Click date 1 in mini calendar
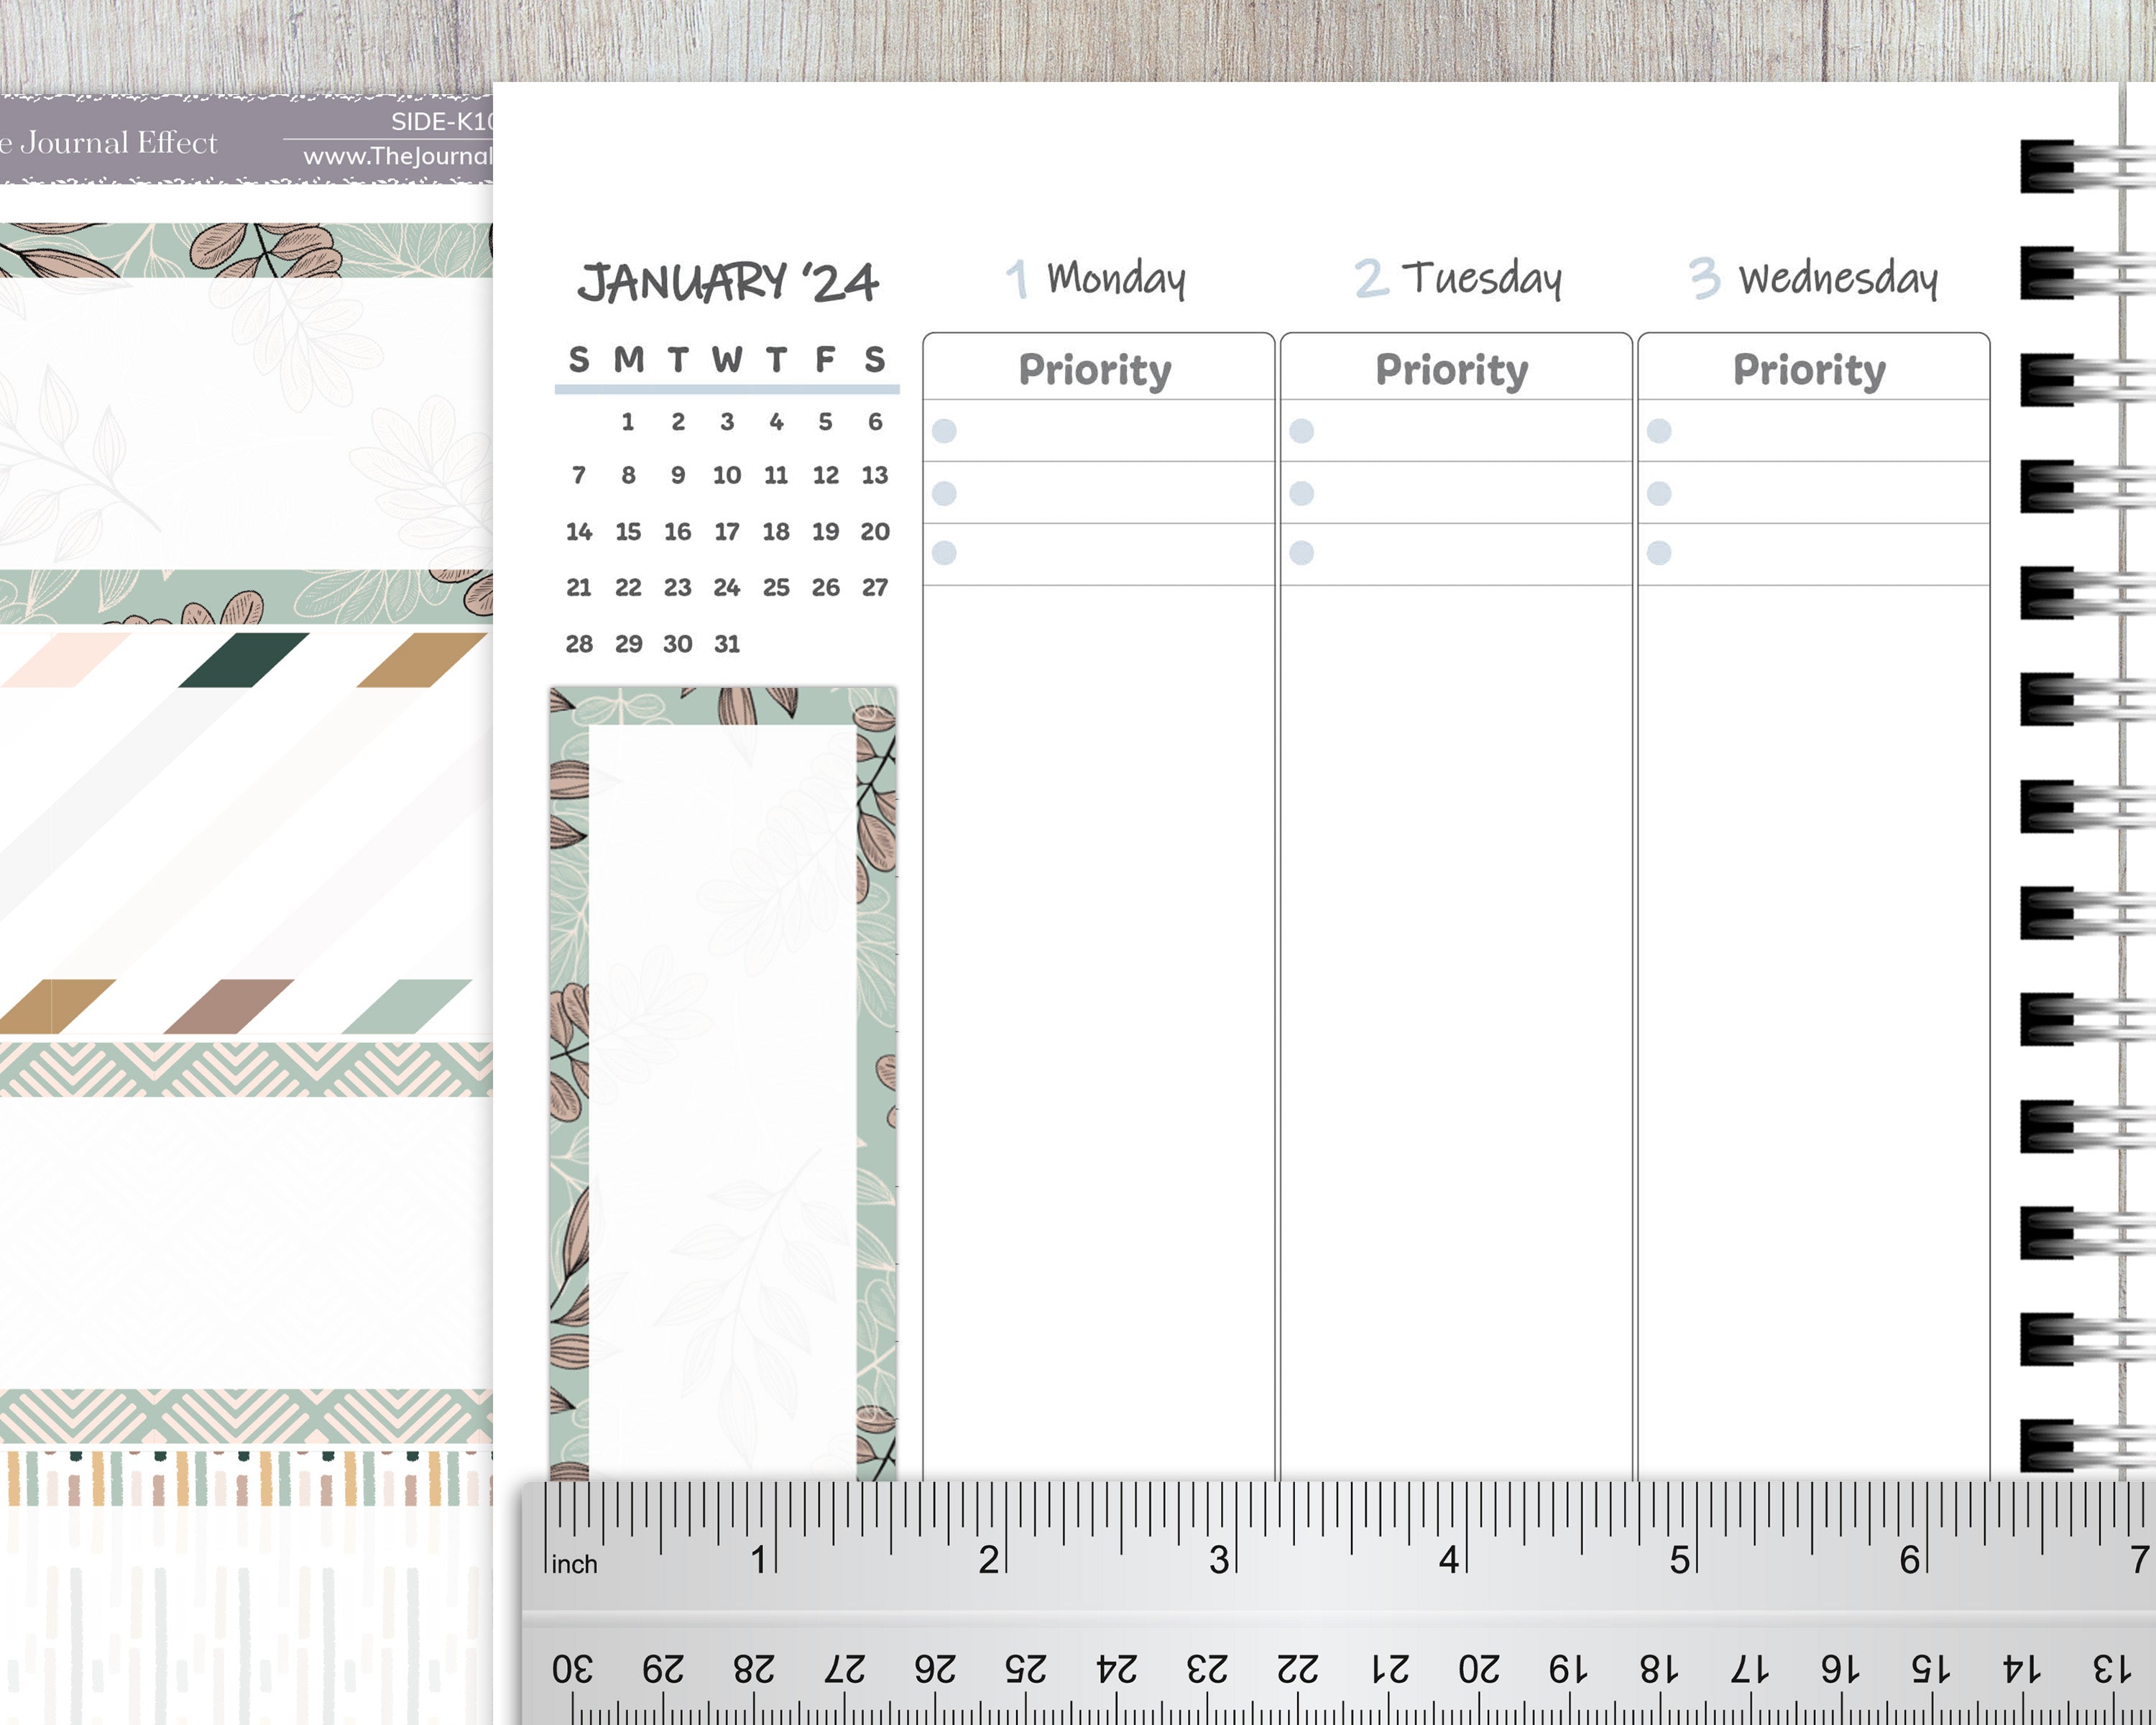The width and height of the screenshot is (2156, 1725). click(628, 422)
